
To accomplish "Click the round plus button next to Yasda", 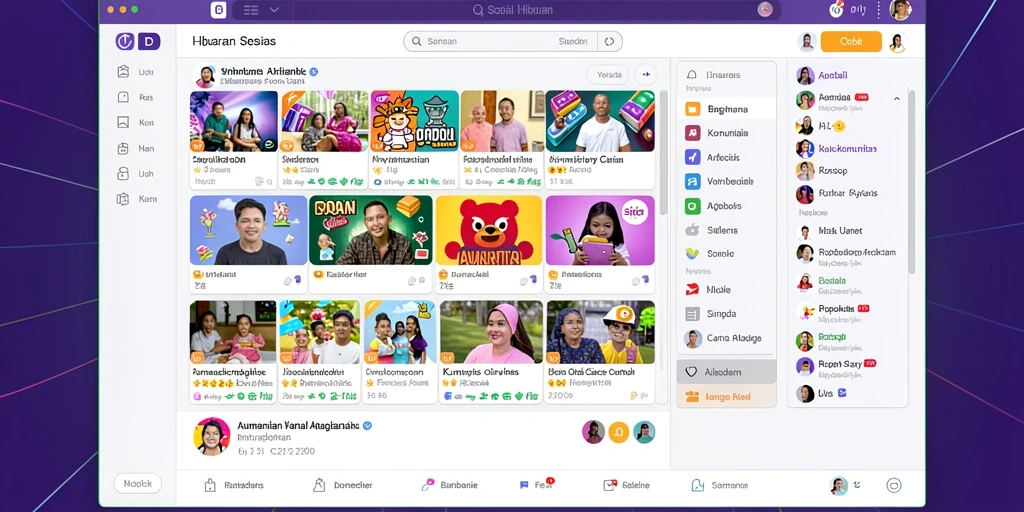I will coord(647,75).
